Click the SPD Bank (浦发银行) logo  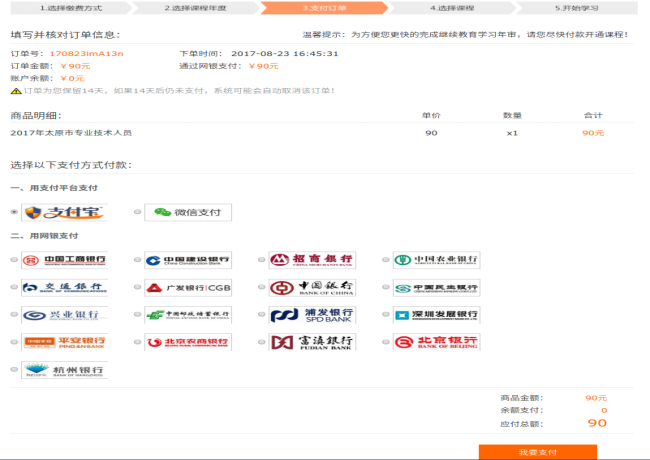(x=312, y=315)
